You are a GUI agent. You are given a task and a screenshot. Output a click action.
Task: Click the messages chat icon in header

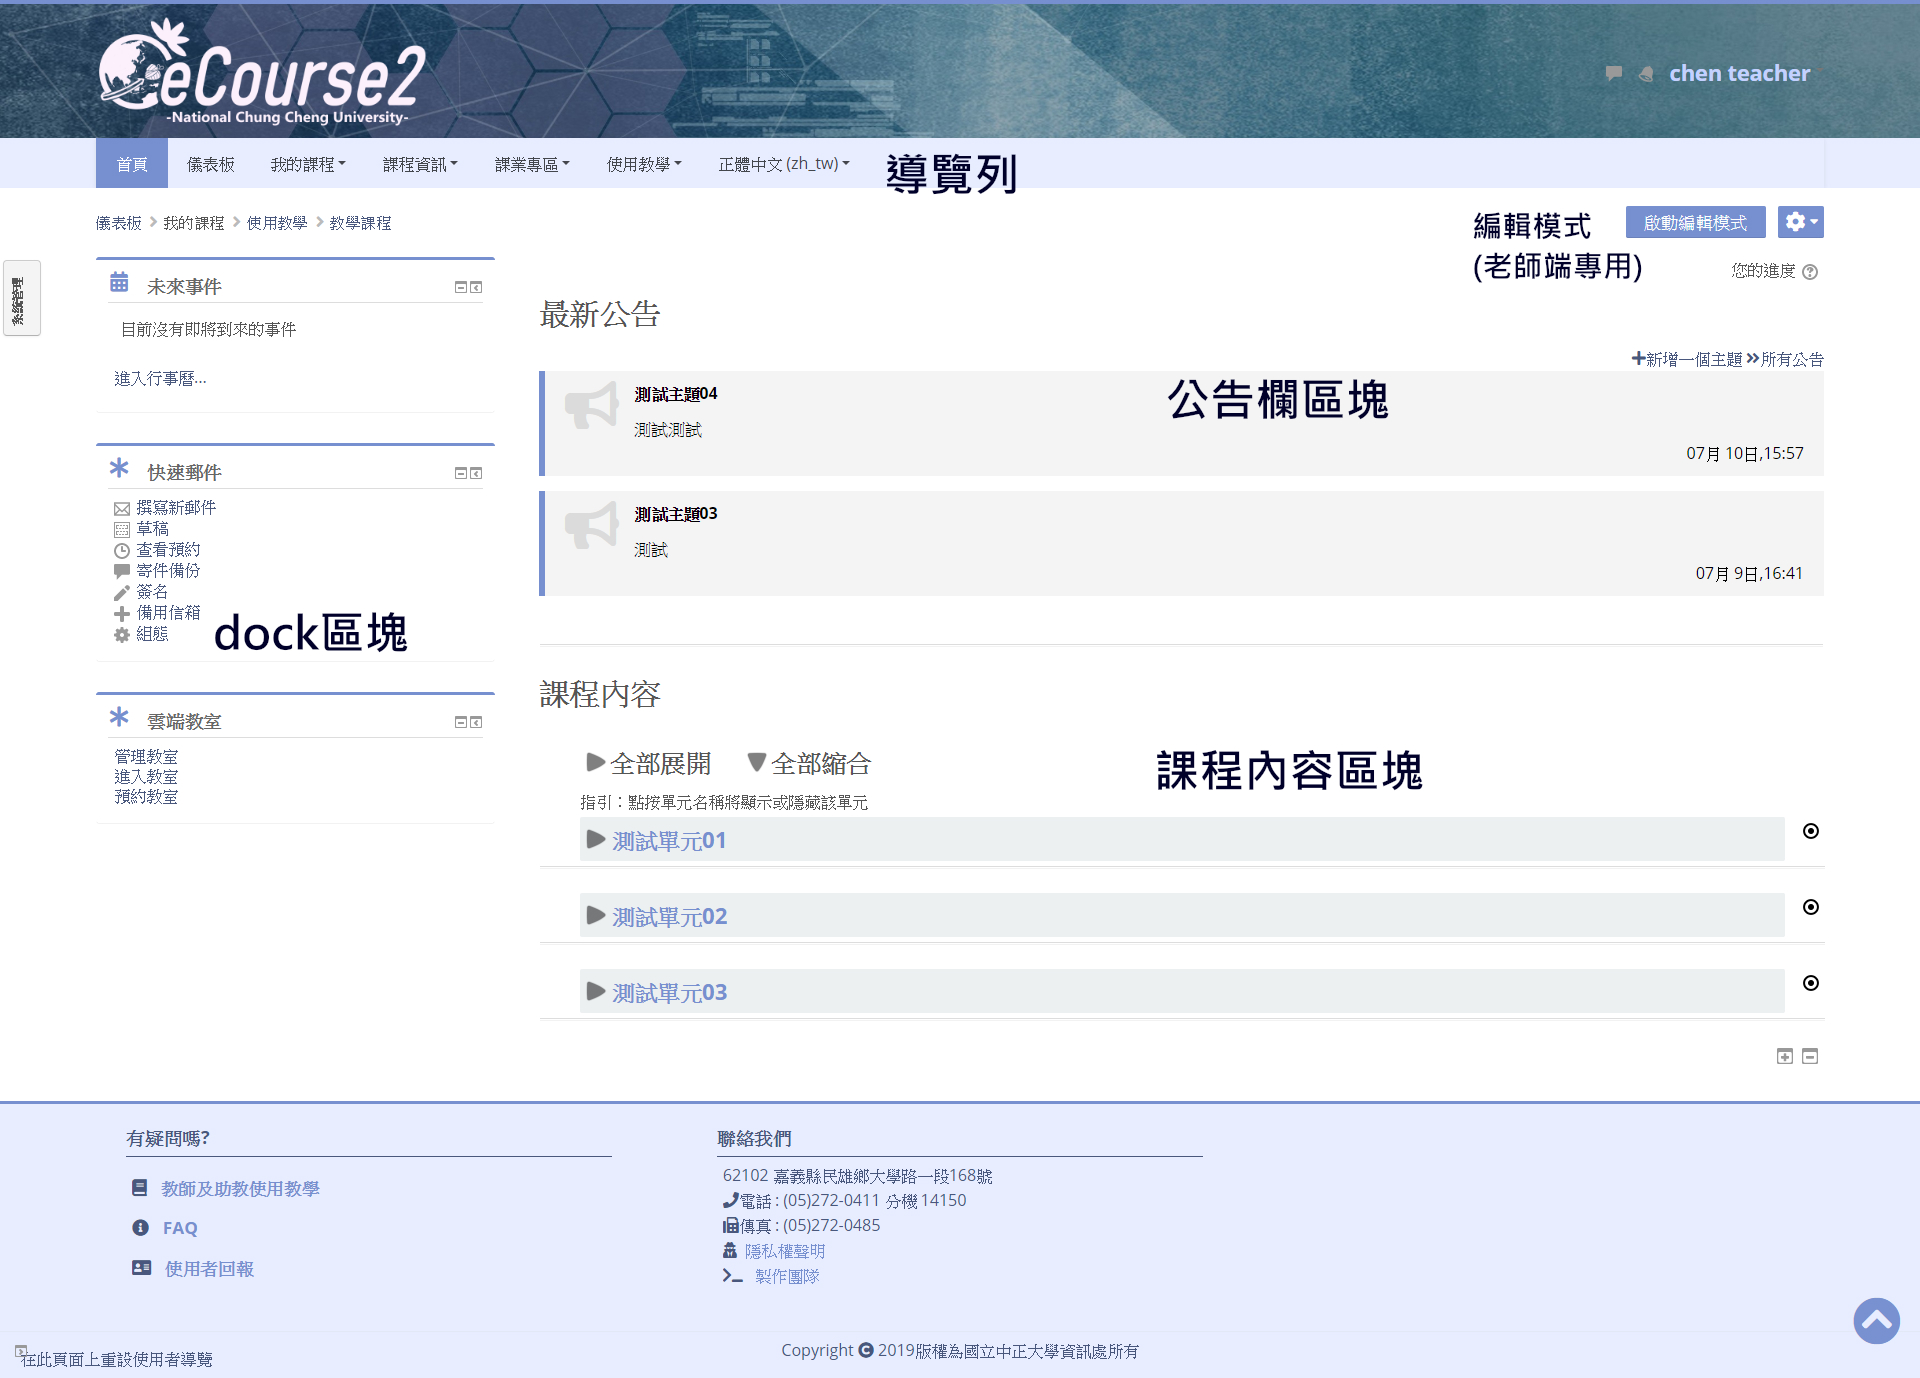pos(1613,73)
